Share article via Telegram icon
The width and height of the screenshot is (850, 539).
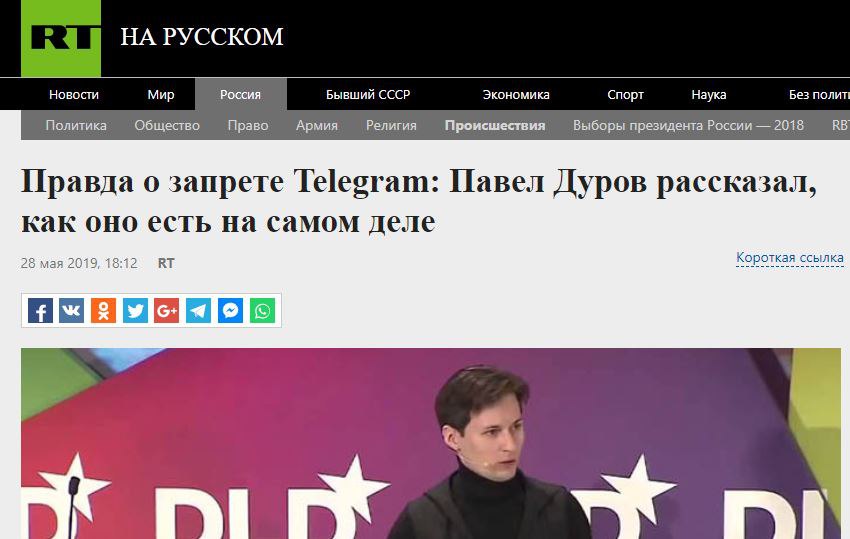tap(198, 311)
